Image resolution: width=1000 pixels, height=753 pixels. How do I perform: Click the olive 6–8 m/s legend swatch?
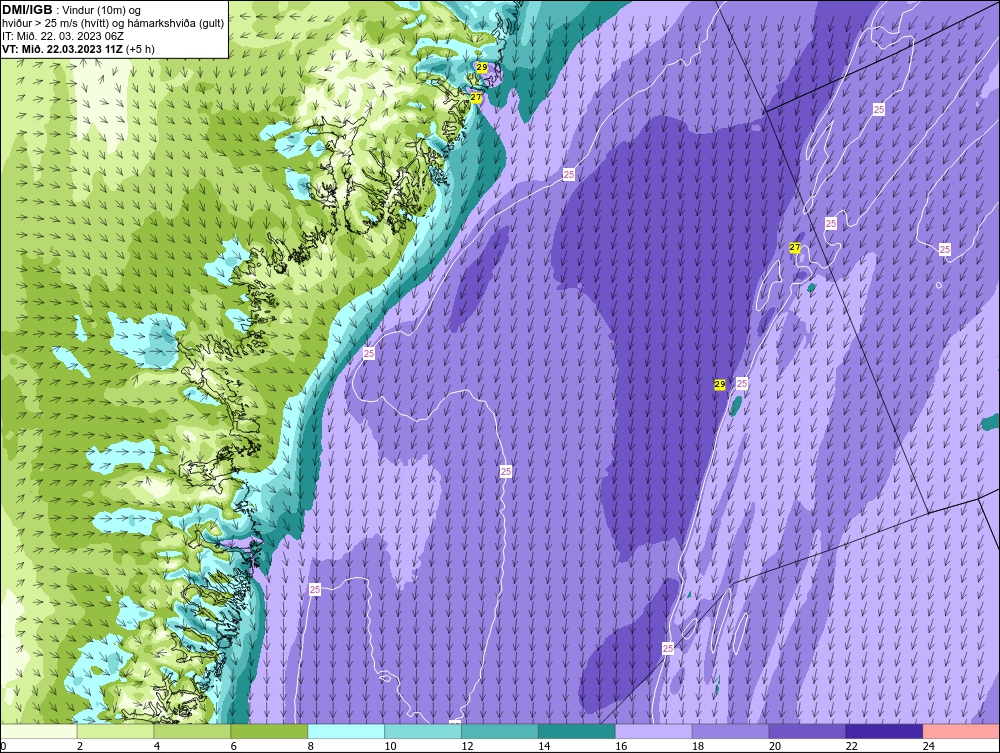pyautogui.click(x=269, y=731)
